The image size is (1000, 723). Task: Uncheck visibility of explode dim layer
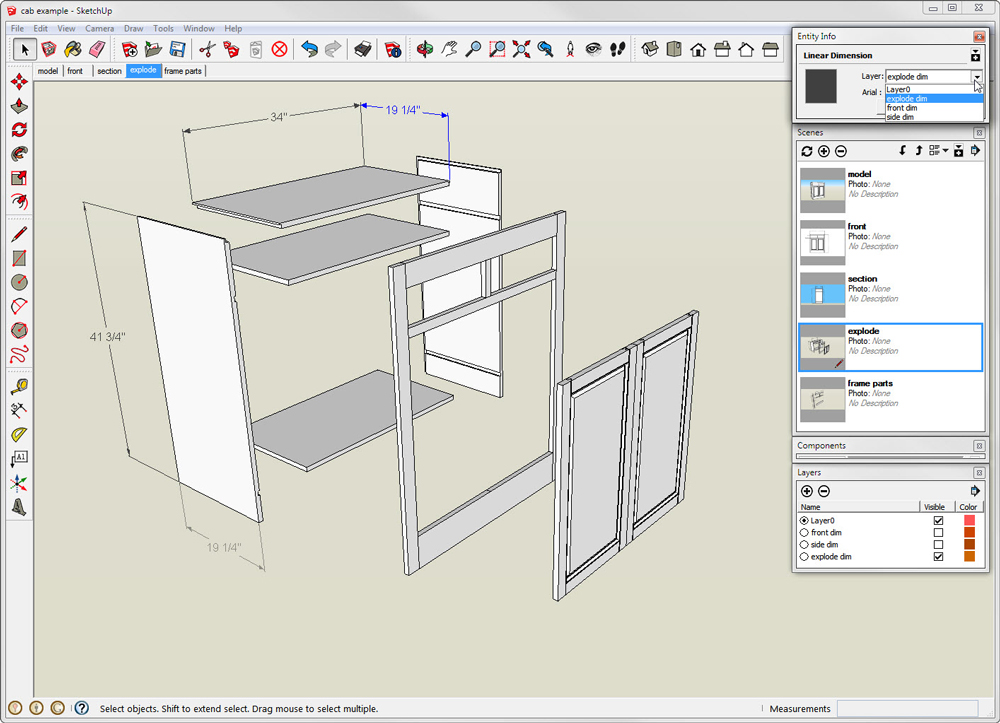pyautogui.click(x=938, y=557)
